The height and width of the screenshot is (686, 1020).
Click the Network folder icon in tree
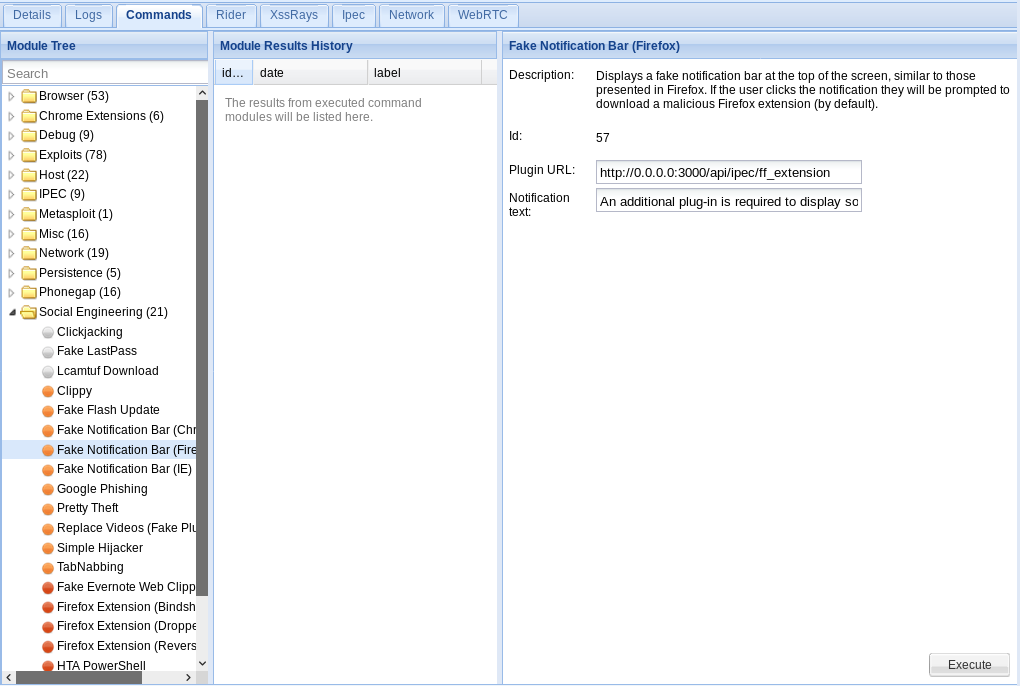click(29, 253)
